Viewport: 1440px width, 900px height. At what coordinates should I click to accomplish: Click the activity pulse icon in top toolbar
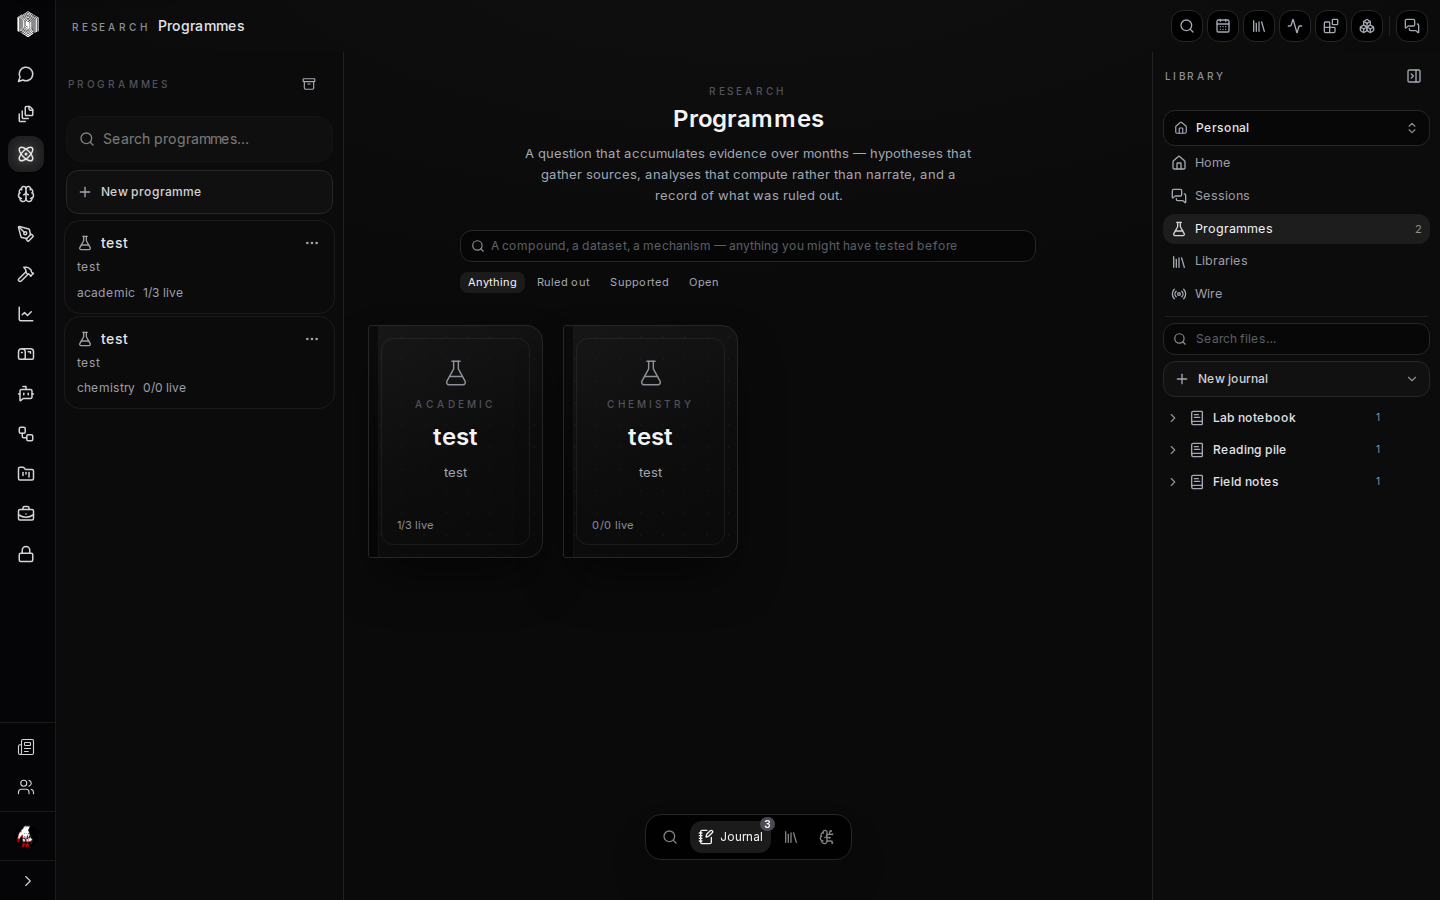(x=1295, y=26)
